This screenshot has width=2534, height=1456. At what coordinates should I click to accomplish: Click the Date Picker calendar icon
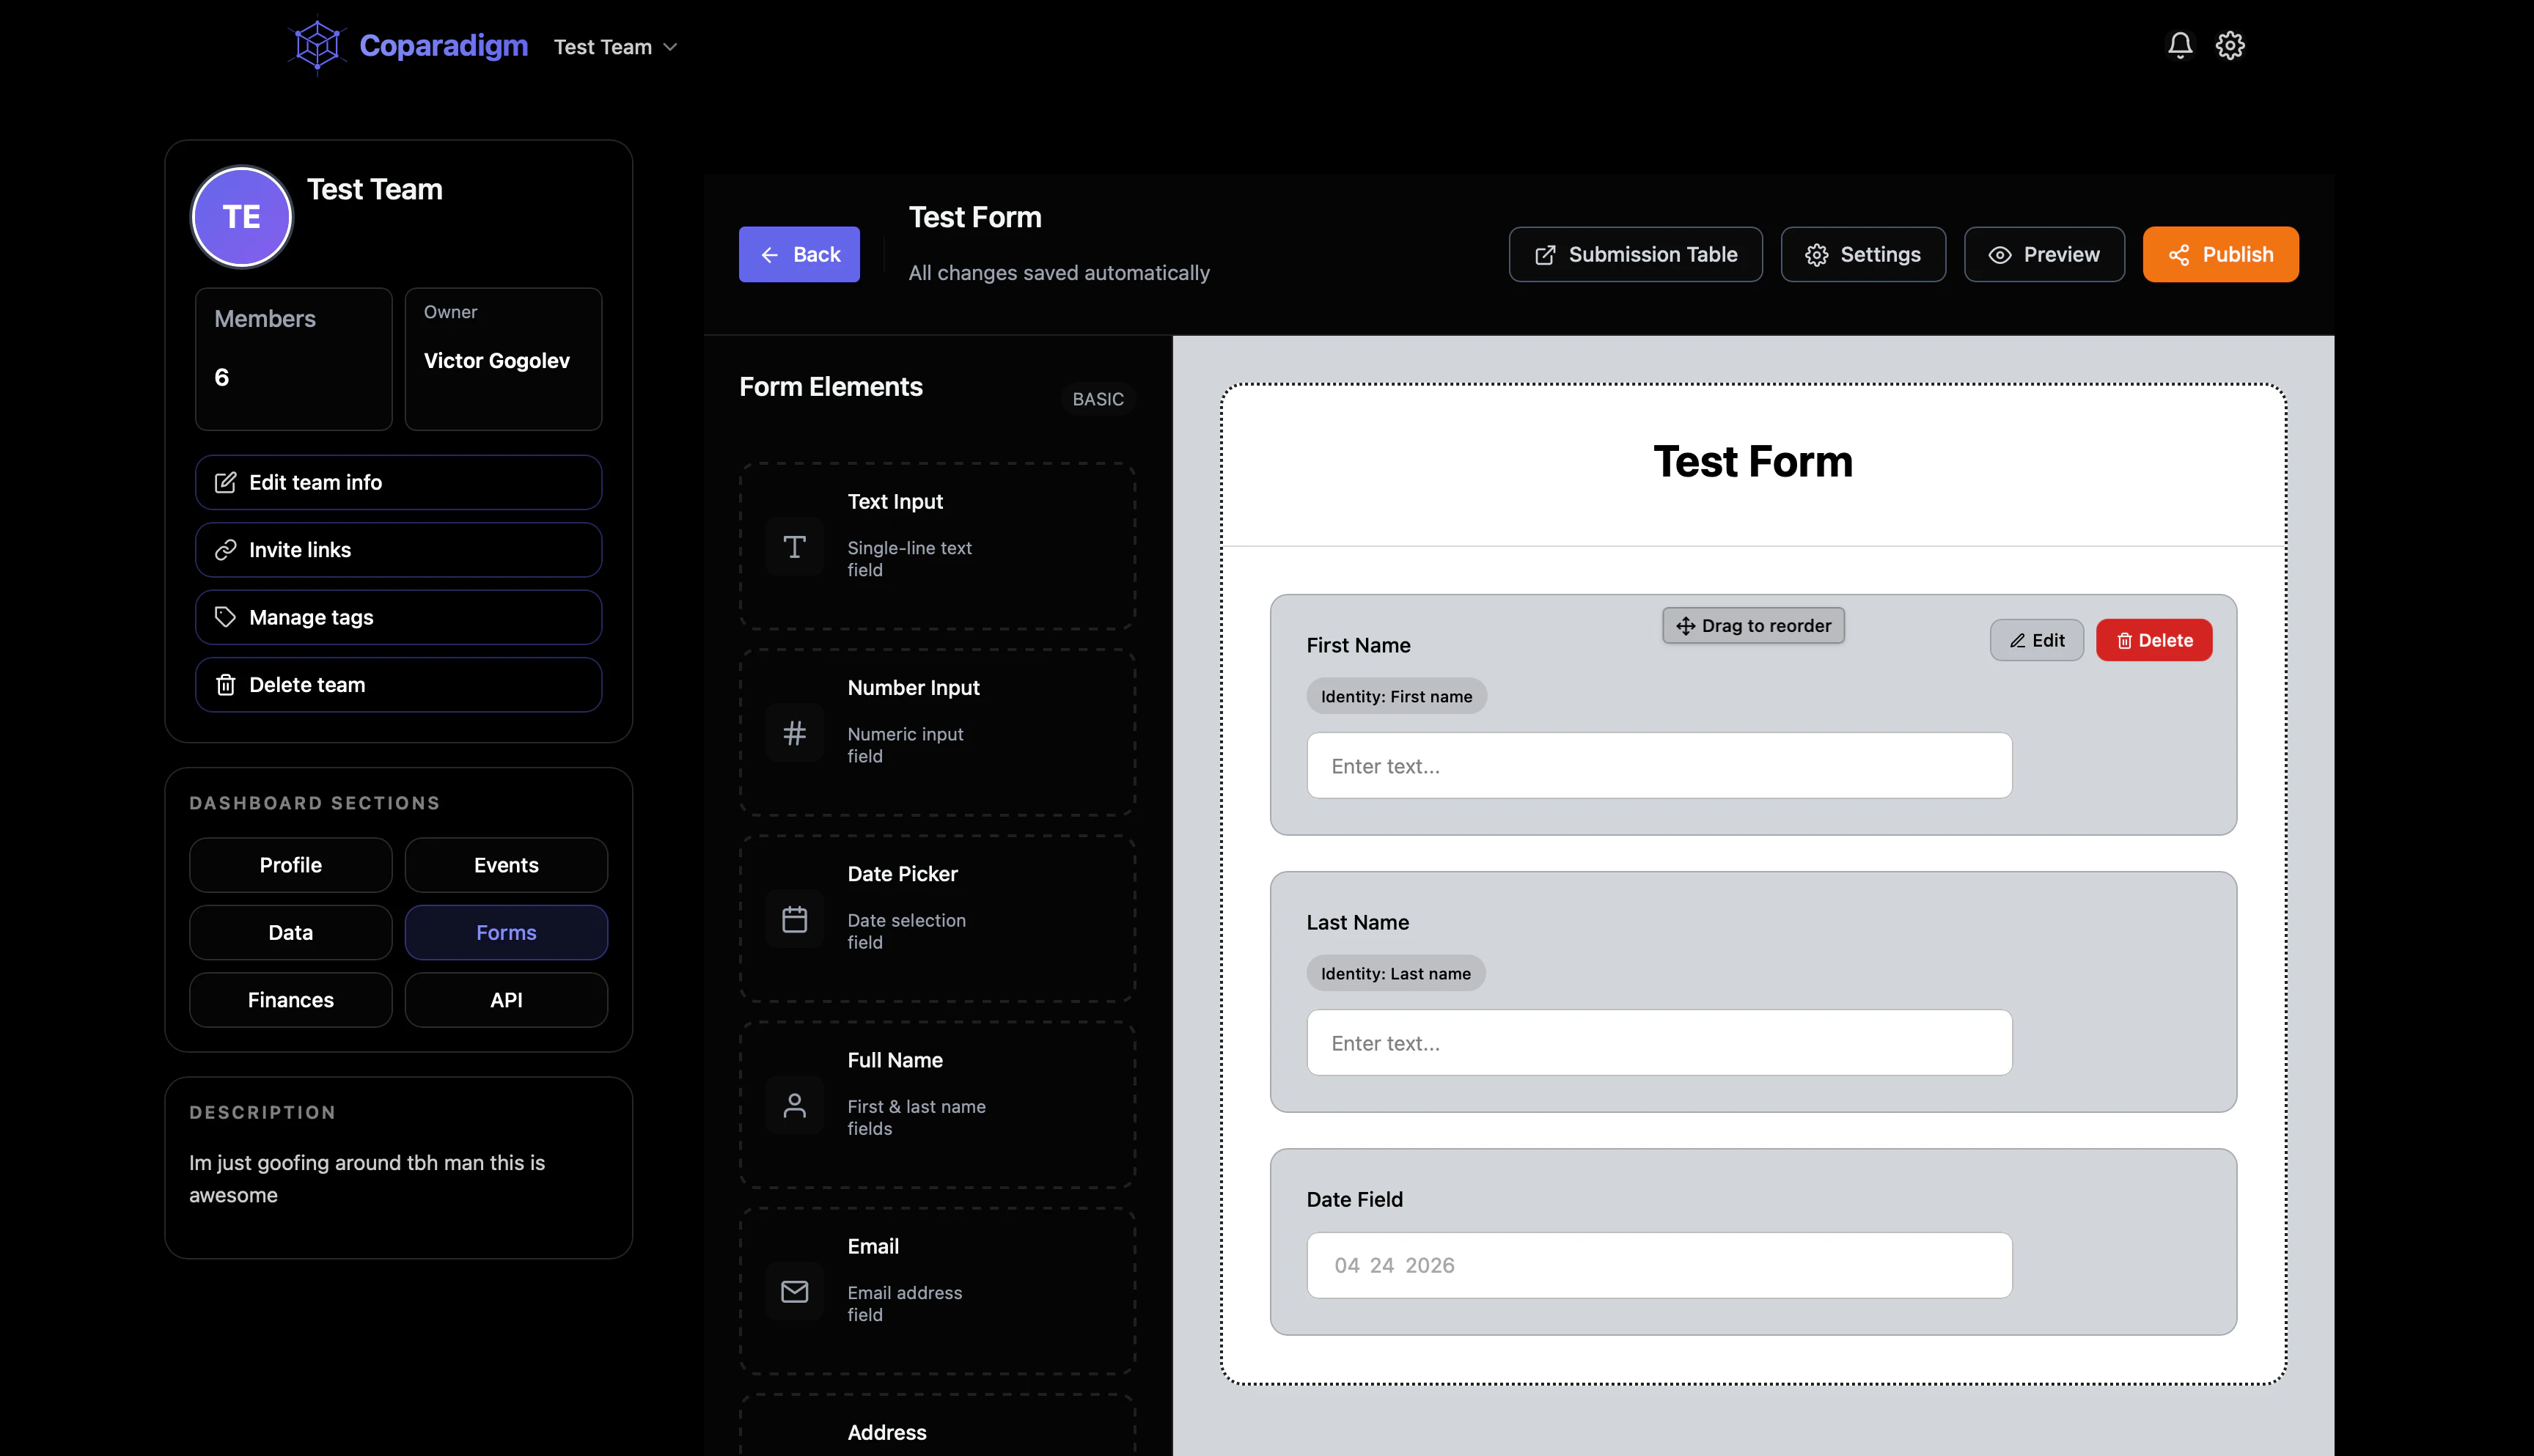point(794,919)
